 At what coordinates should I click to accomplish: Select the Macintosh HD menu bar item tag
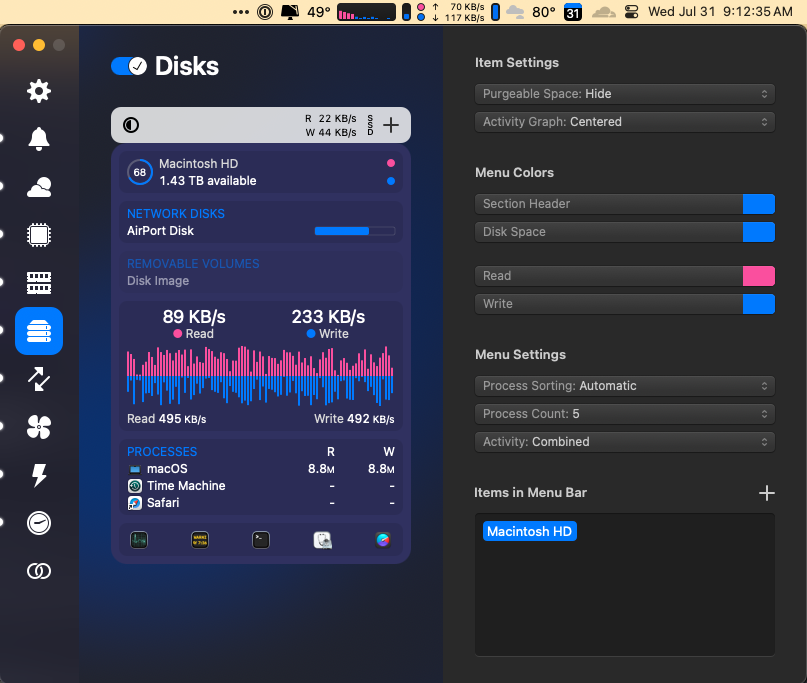click(530, 531)
